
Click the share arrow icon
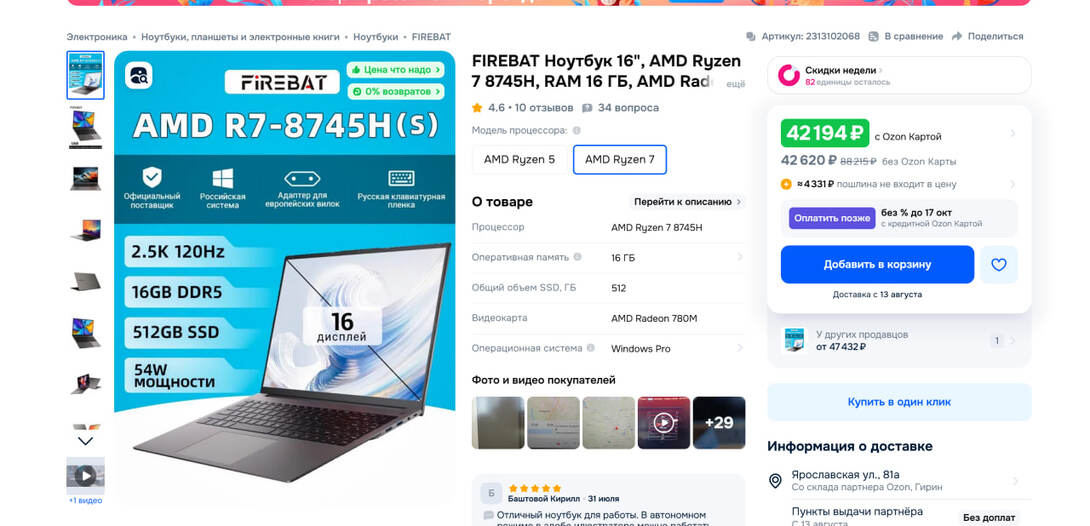957,36
